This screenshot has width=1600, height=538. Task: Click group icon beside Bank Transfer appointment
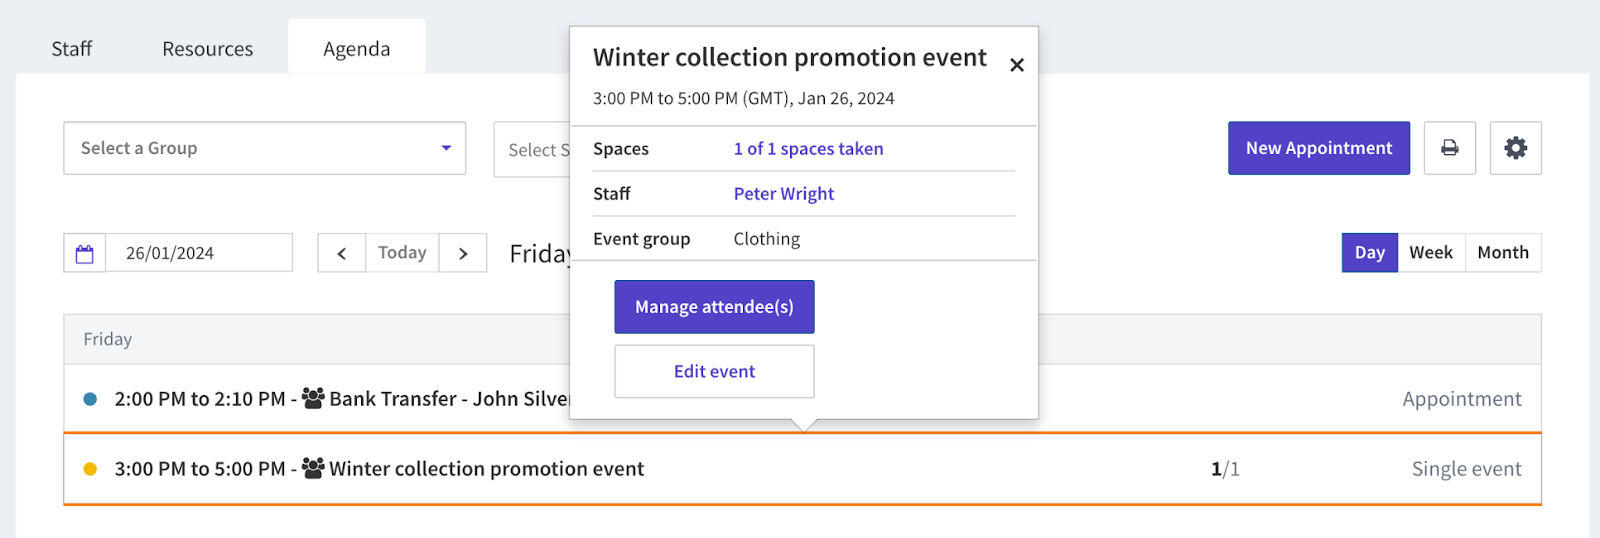click(313, 398)
